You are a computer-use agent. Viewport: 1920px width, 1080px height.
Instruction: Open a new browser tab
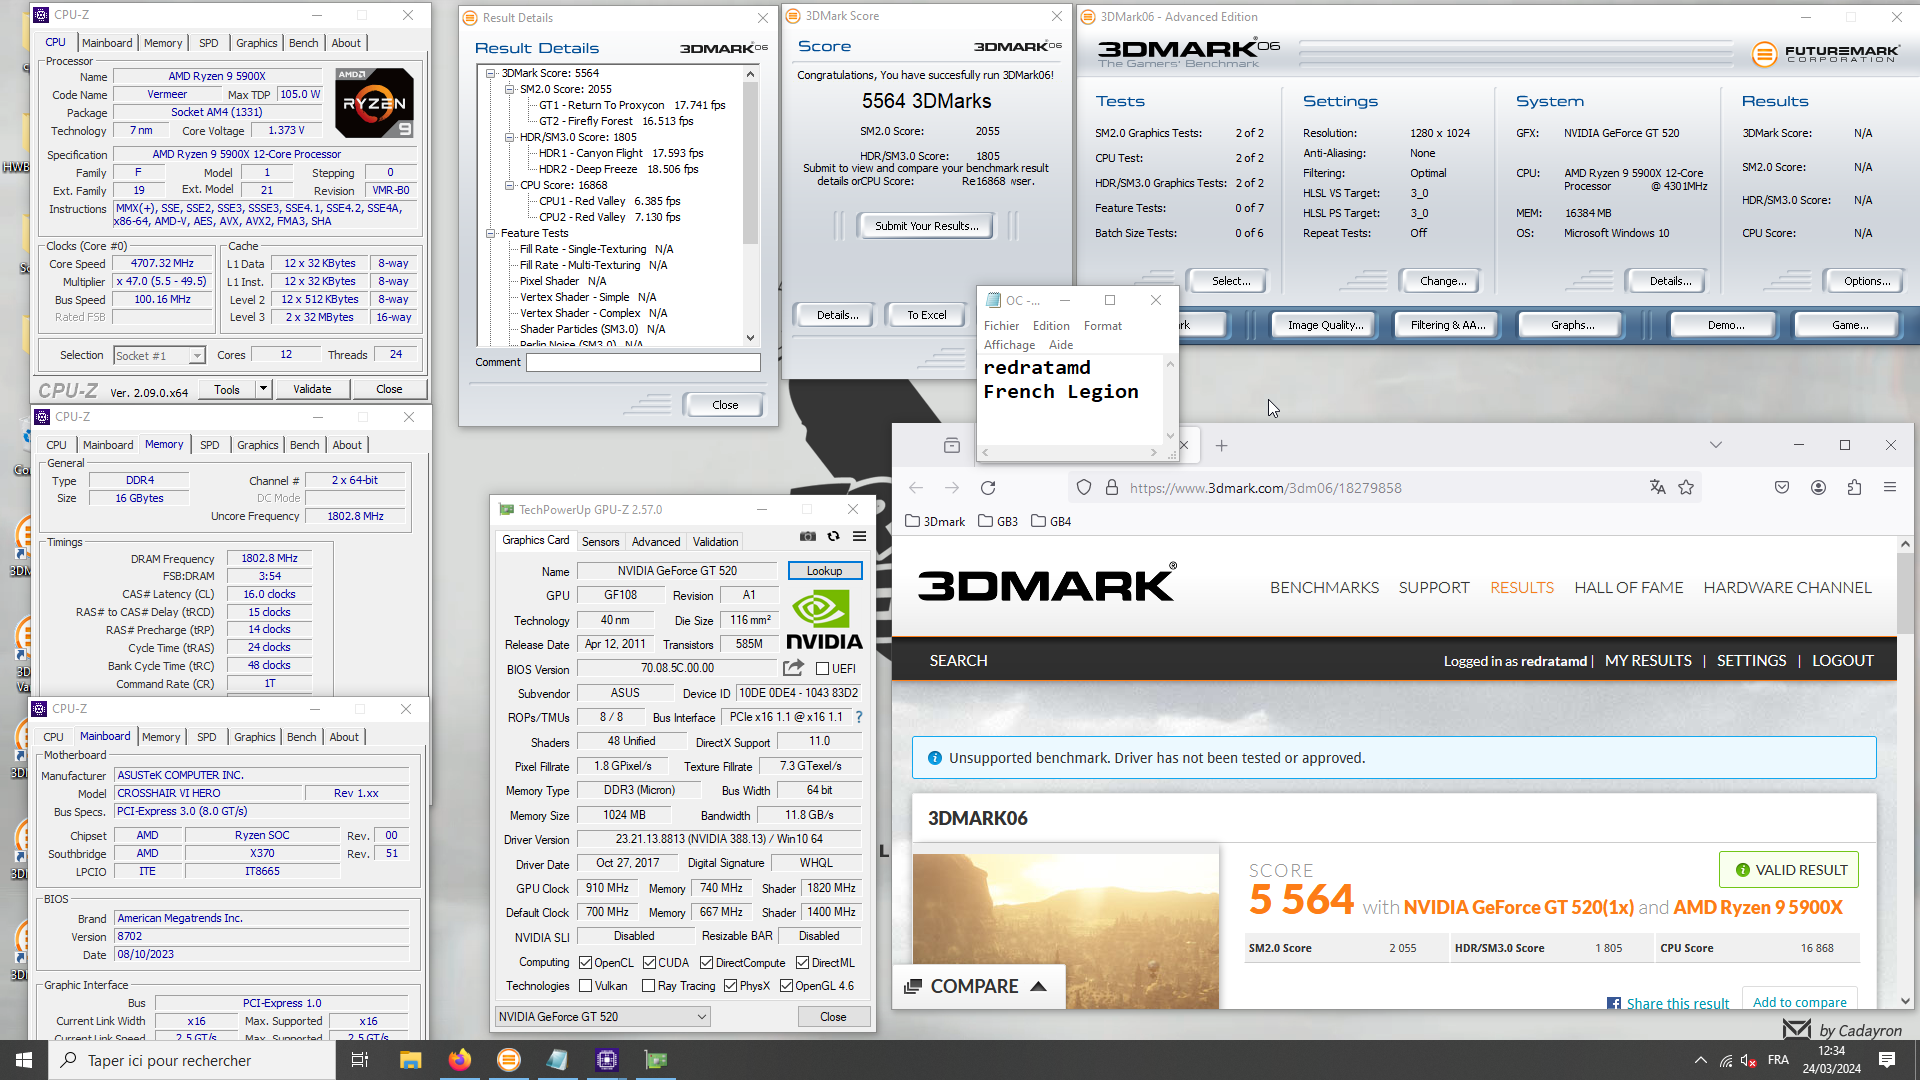click(x=1221, y=446)
